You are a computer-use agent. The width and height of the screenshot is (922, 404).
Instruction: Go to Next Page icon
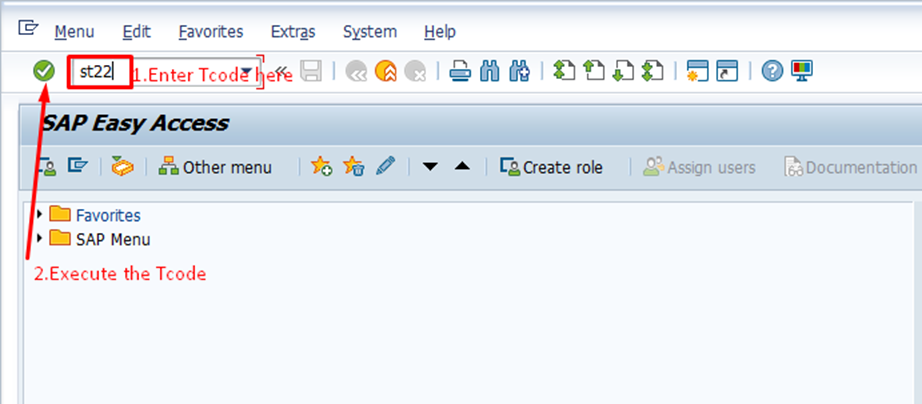point(623,72)
